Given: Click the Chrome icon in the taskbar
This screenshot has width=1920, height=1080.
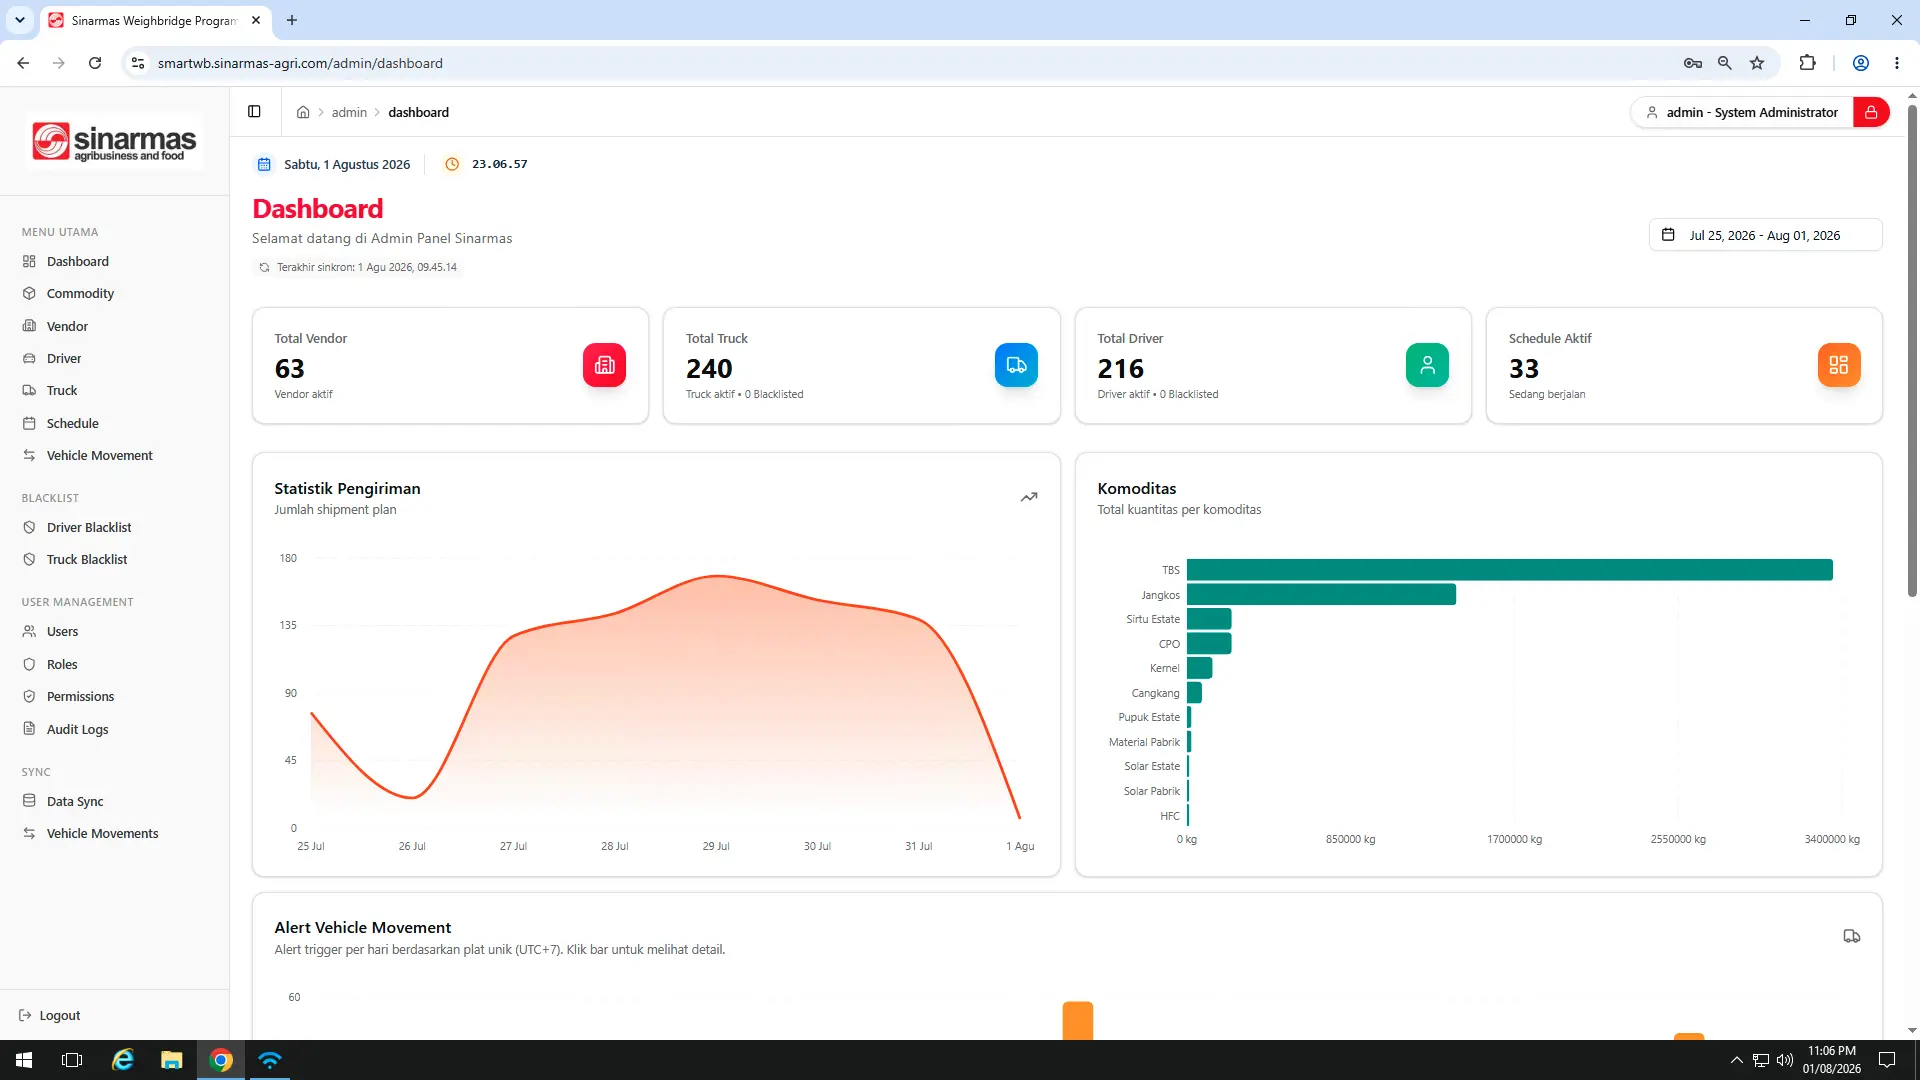Looking at the screenshot, I should click(x=221, y=1060).
